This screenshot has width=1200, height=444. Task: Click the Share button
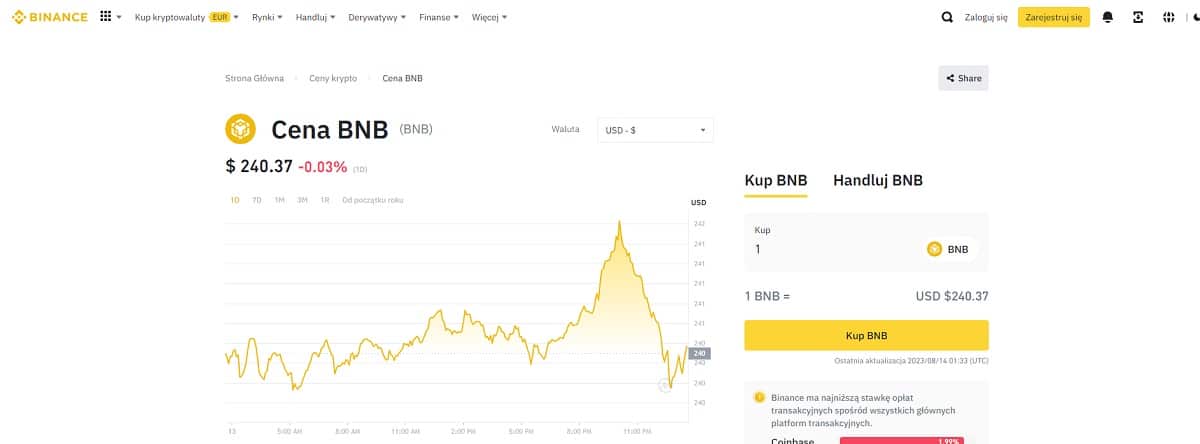tap(963, 78)
